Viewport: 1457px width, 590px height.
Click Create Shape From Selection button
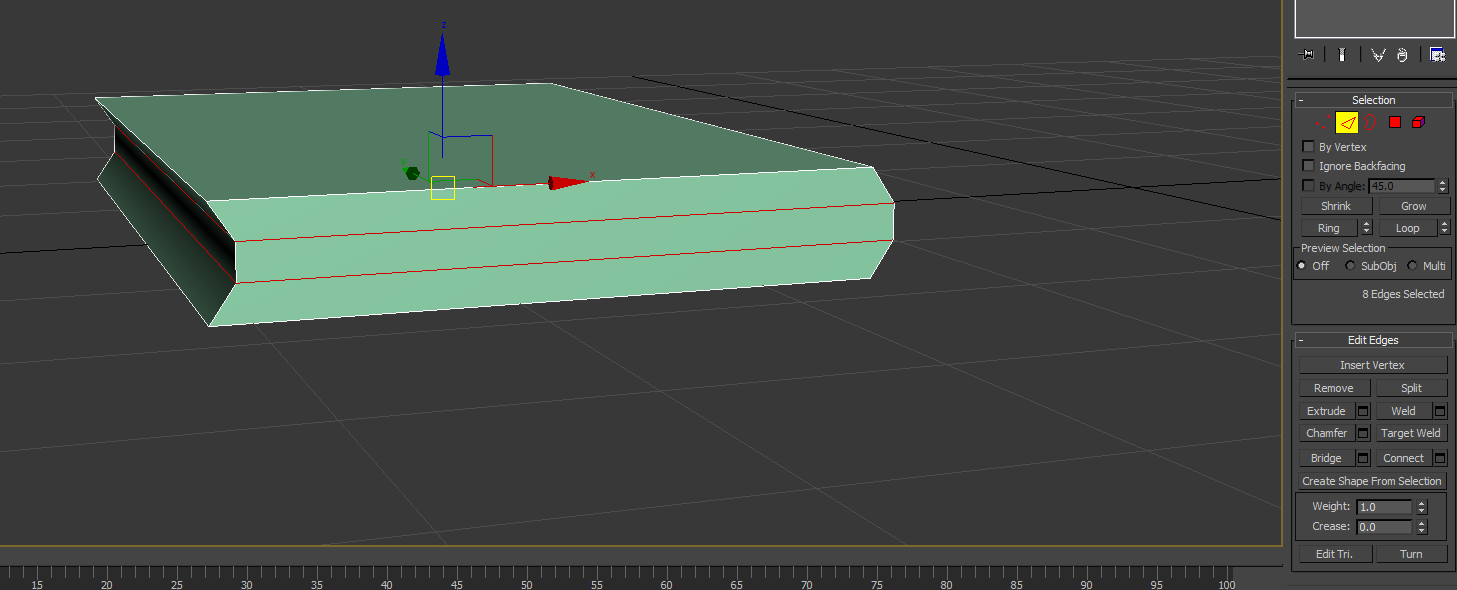point(1372,481)
